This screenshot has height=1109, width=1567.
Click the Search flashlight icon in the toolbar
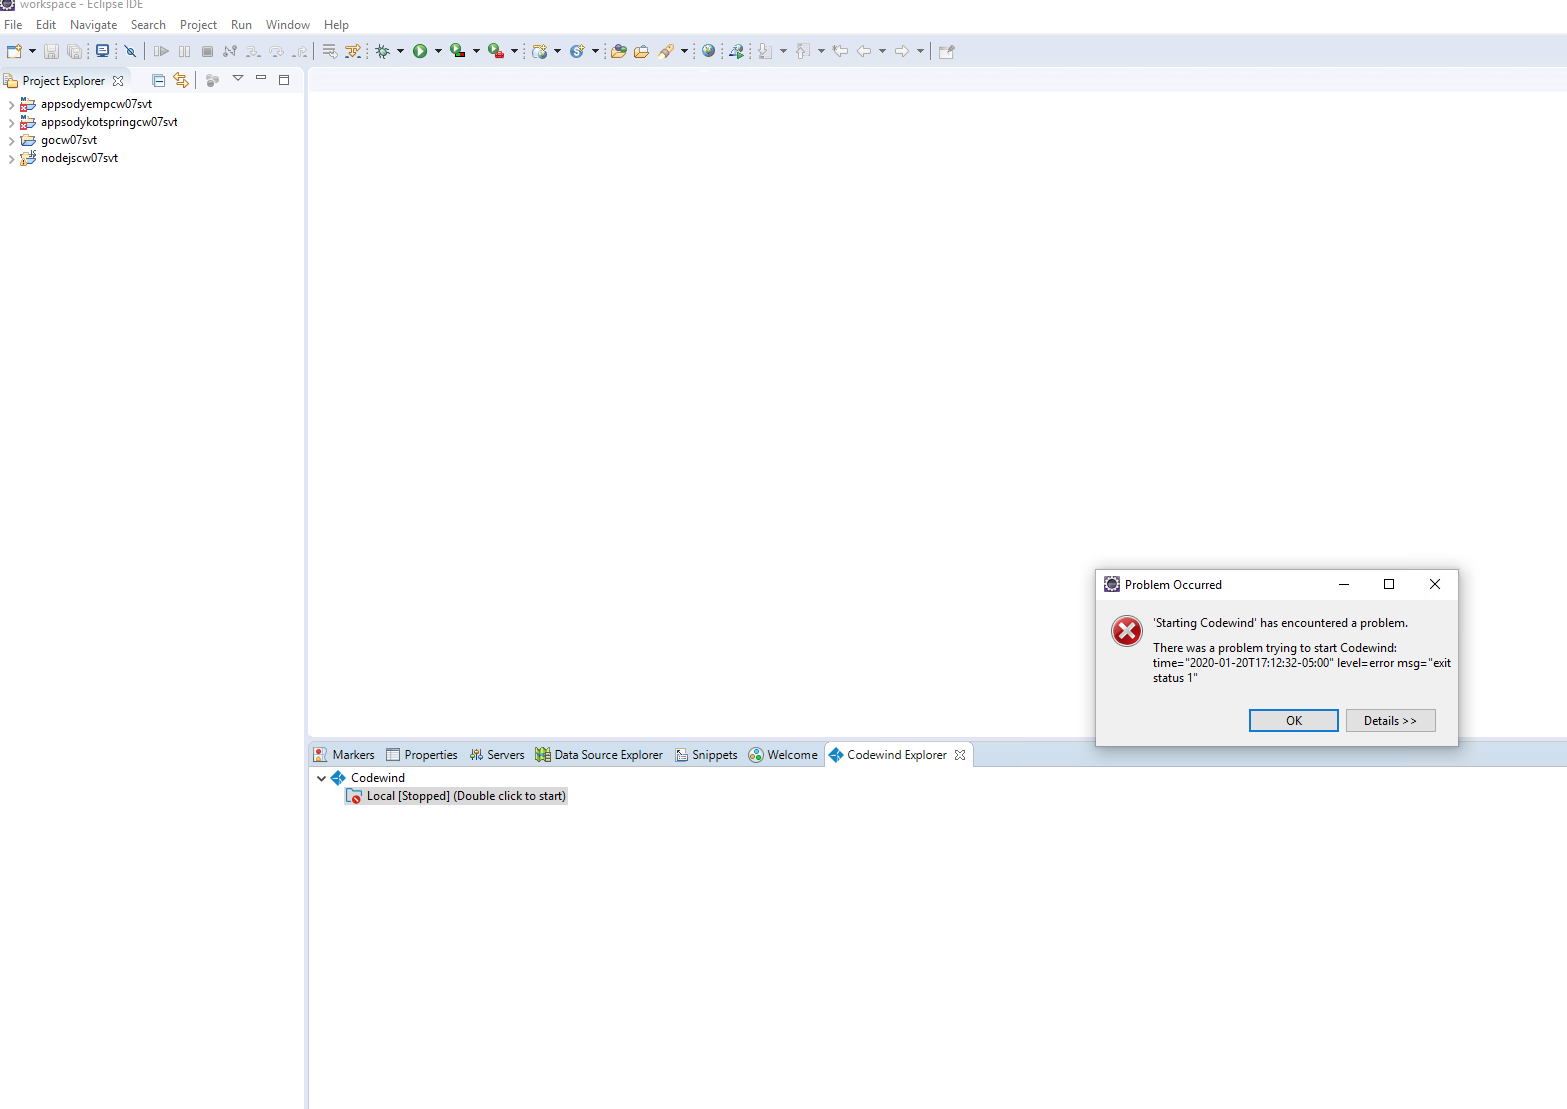[x=666, y=51]
